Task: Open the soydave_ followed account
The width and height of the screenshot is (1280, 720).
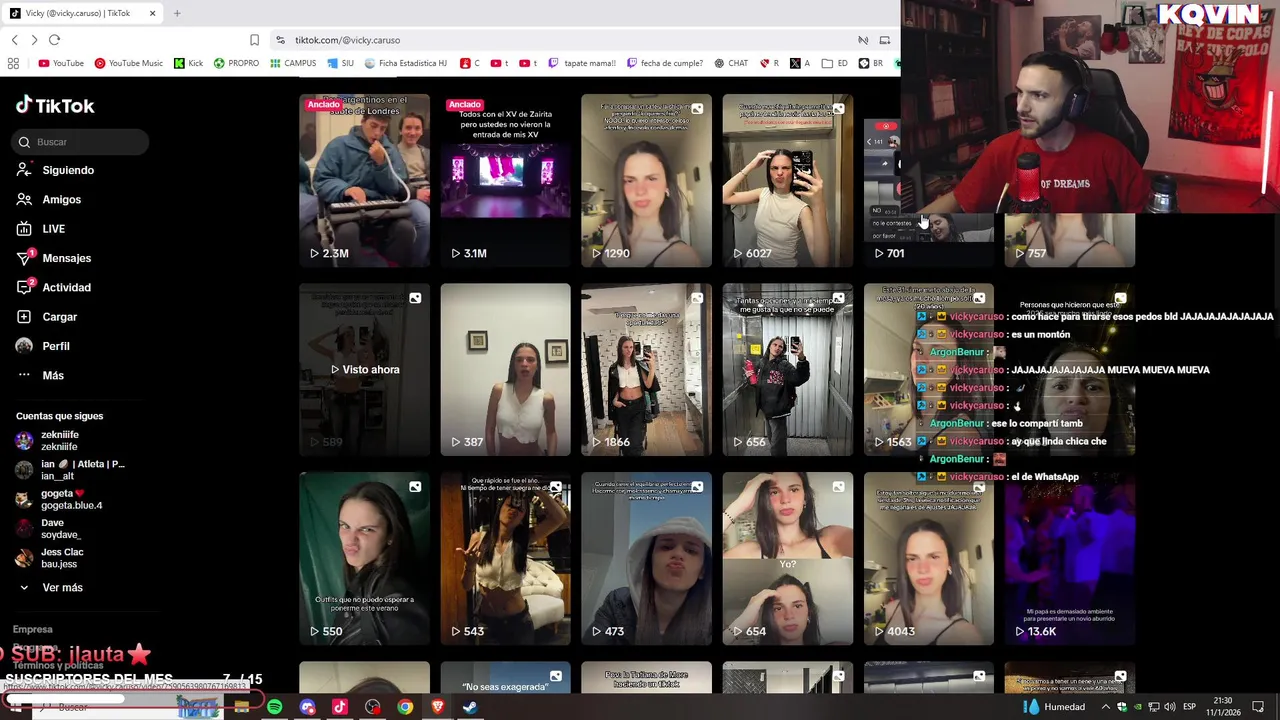Action: click(48, 529)
